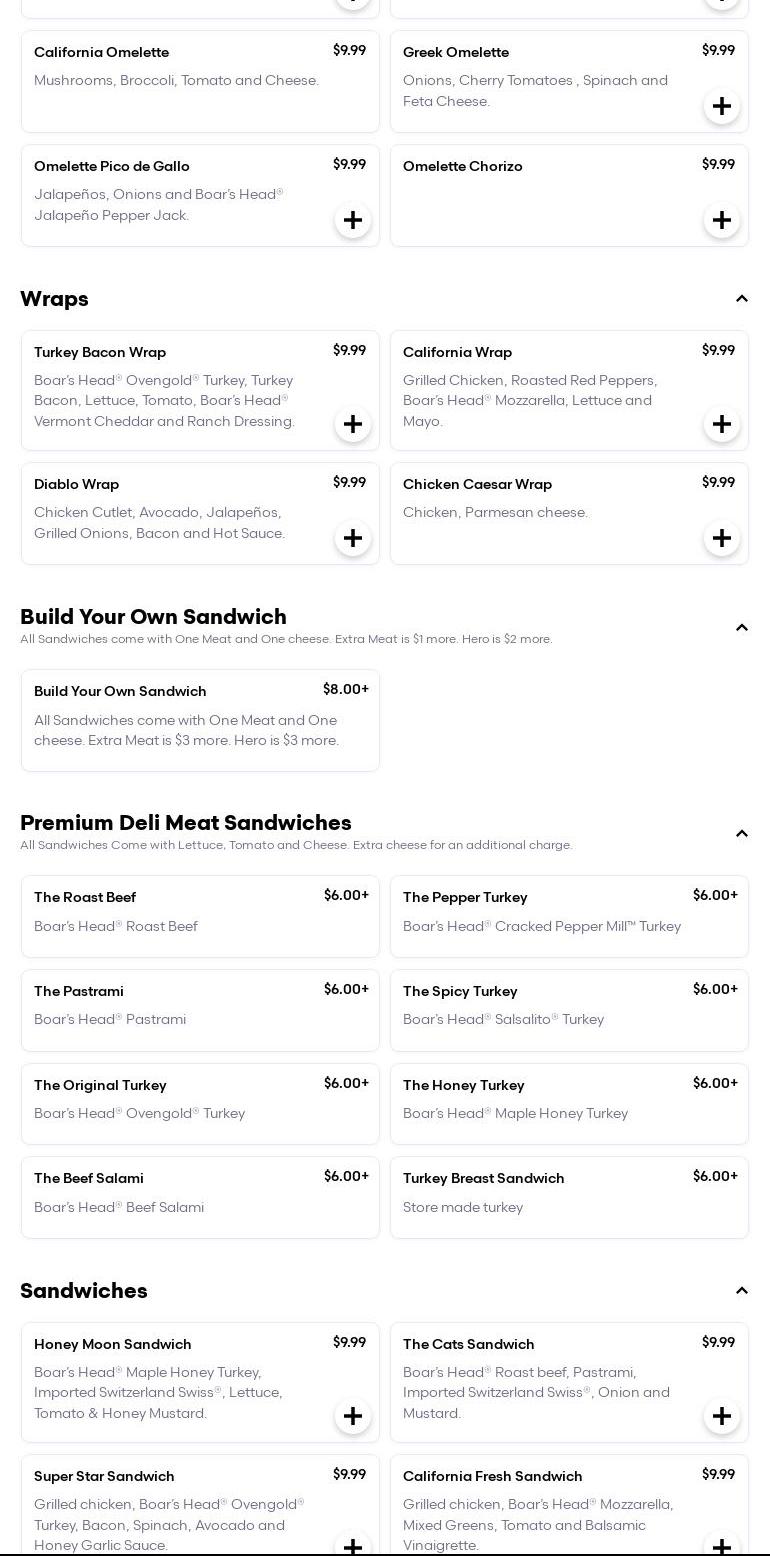Viewport: 770px width, 1556px height.
Task: Open California Omelette item card
Action: tap(200, 81)
